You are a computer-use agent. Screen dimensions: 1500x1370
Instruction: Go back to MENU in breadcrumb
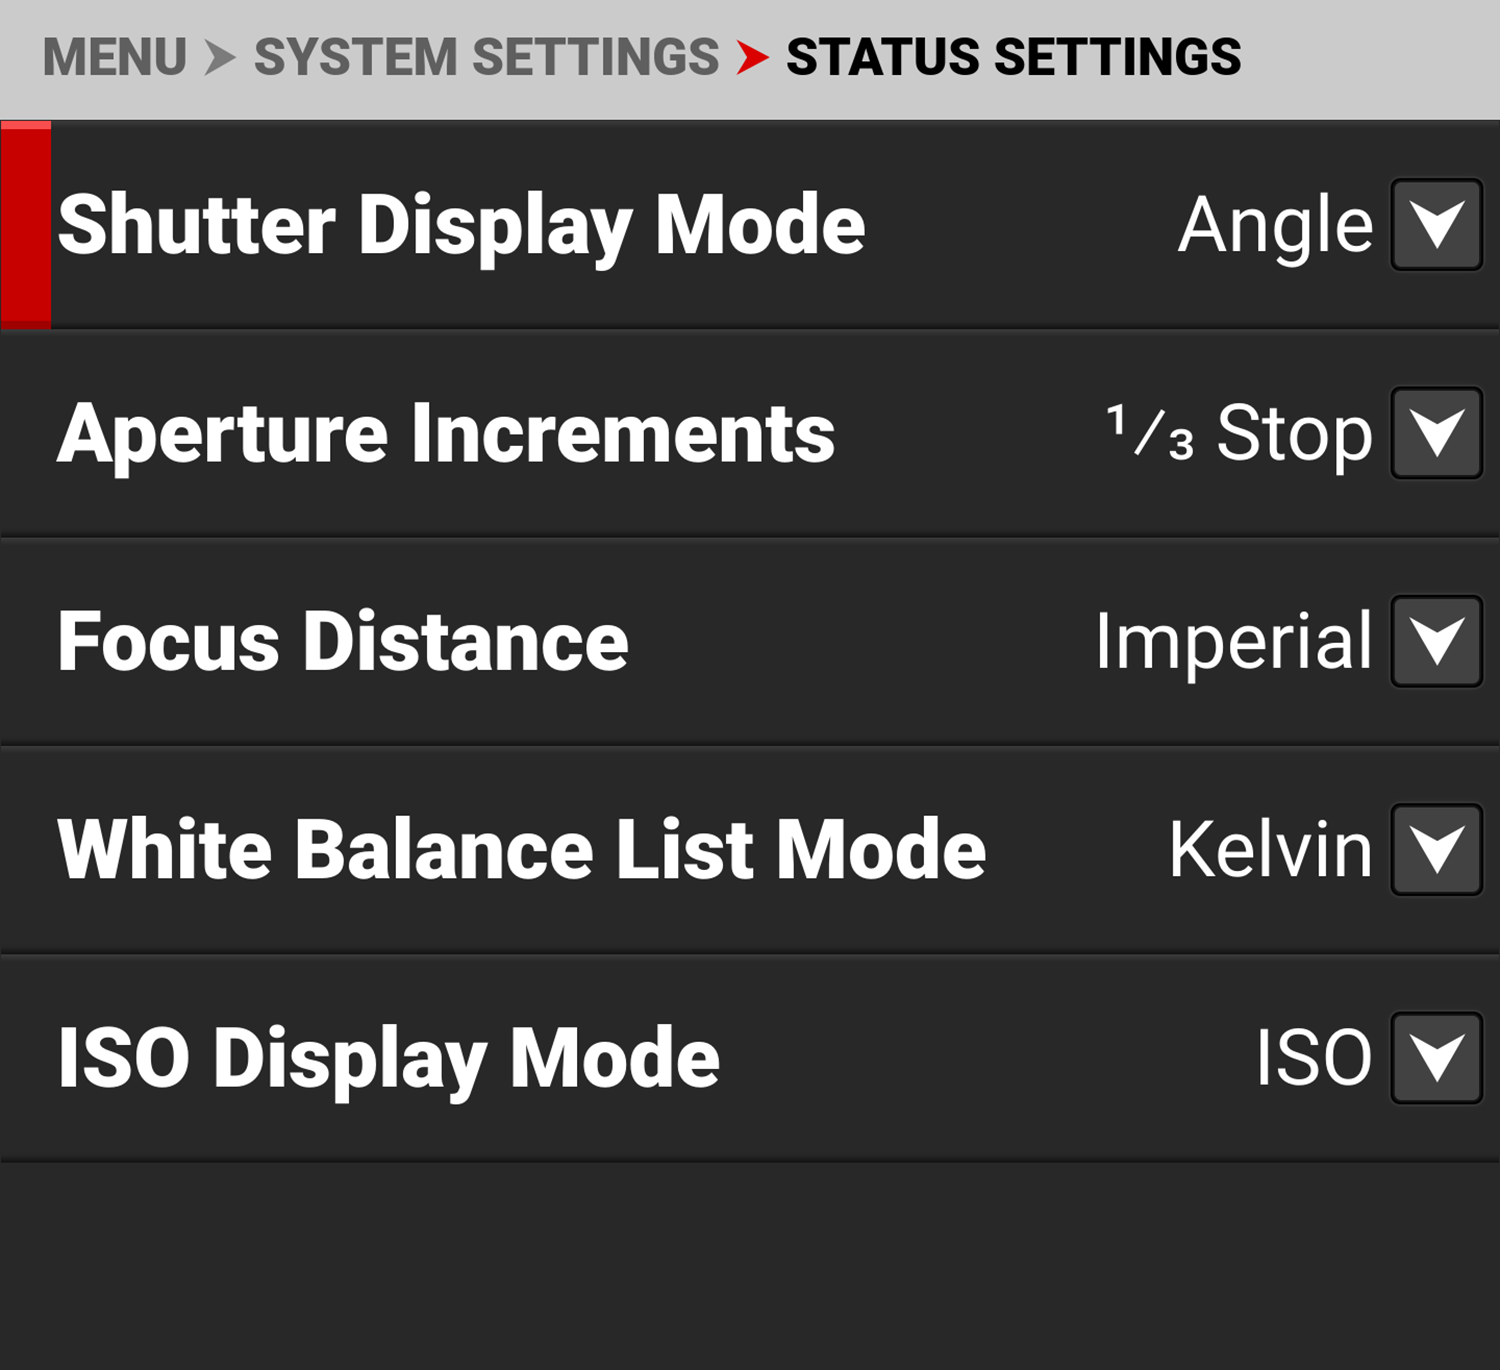(115, 57)
